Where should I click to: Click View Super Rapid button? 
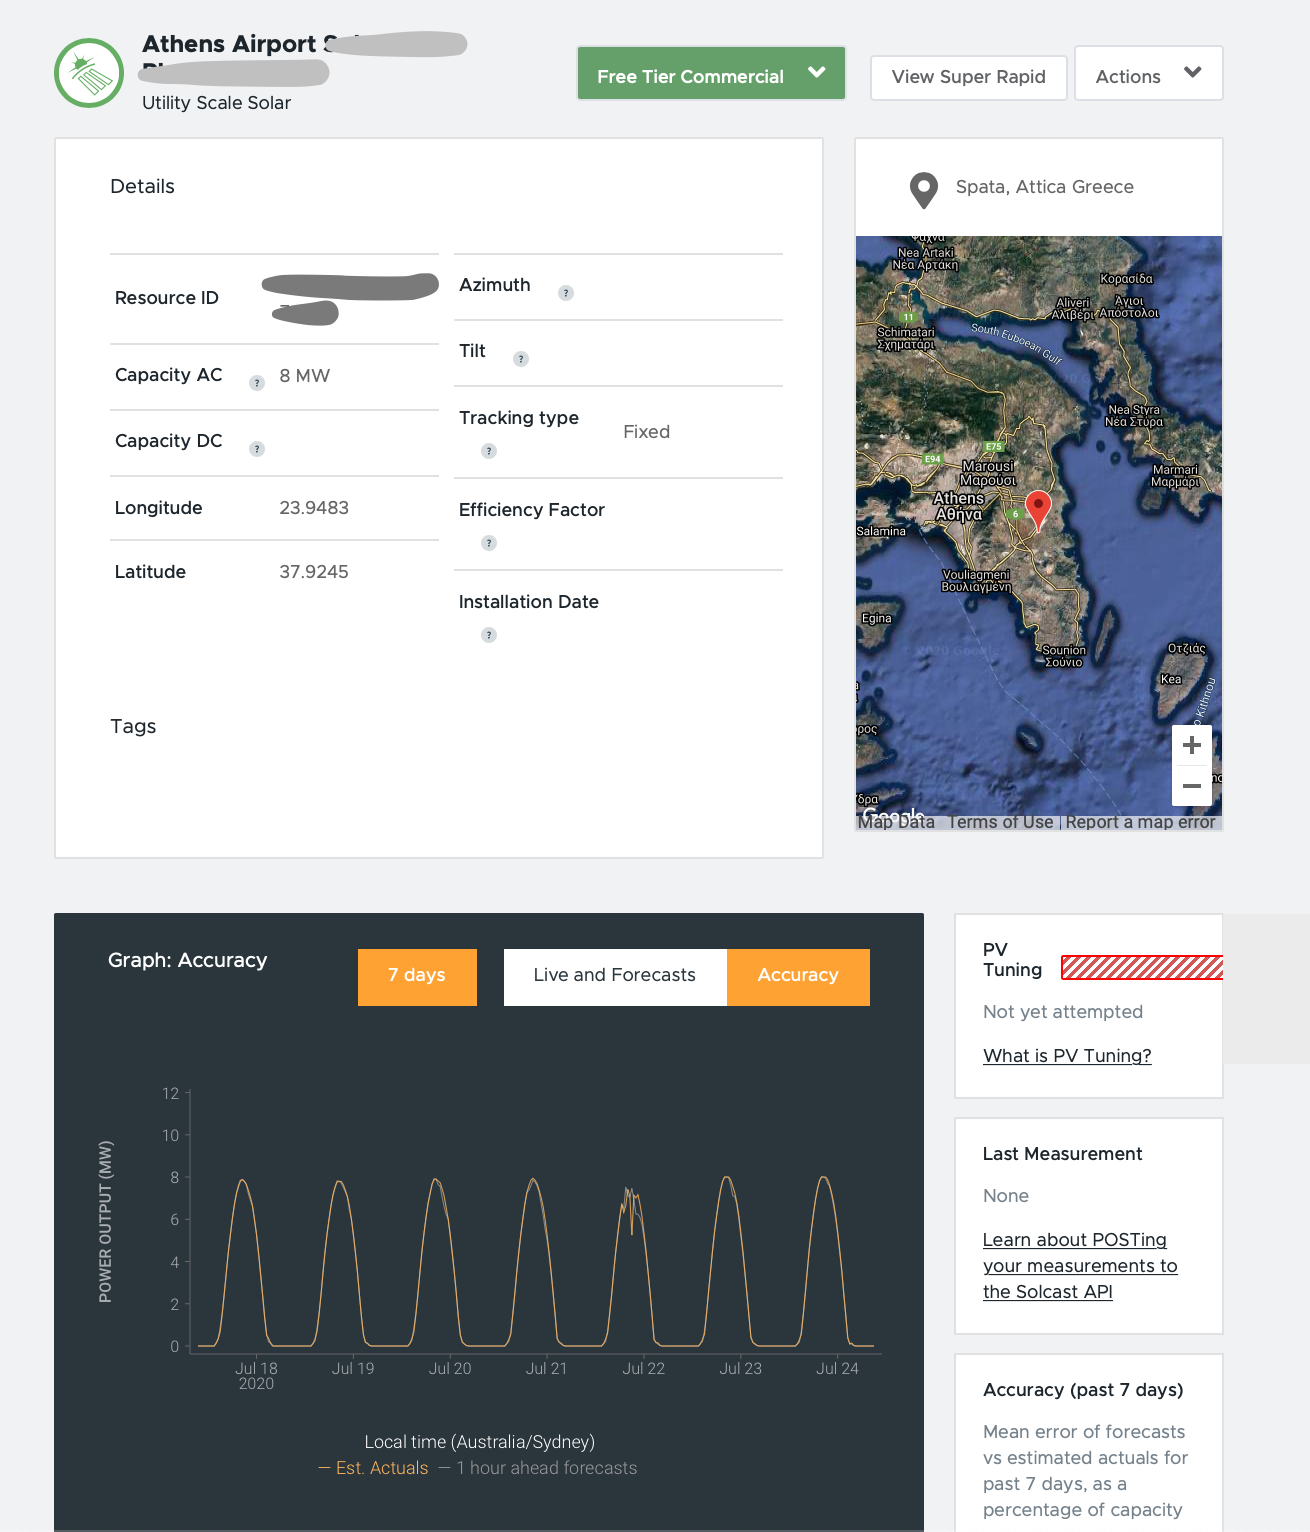coord(968,77)
